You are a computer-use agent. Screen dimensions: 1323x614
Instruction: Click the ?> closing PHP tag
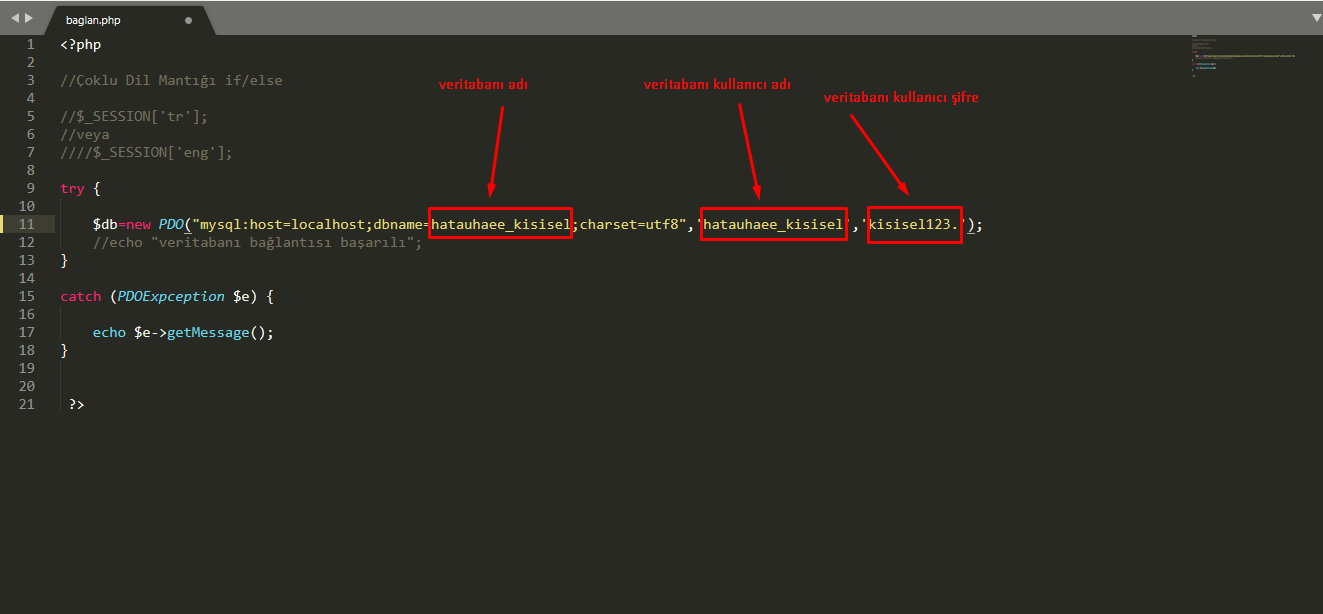77,404
